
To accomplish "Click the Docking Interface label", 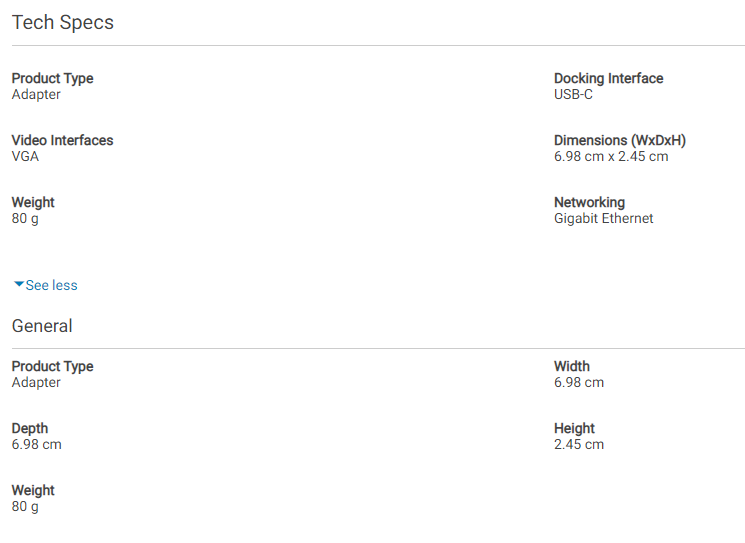I will [x=608, y=78].
